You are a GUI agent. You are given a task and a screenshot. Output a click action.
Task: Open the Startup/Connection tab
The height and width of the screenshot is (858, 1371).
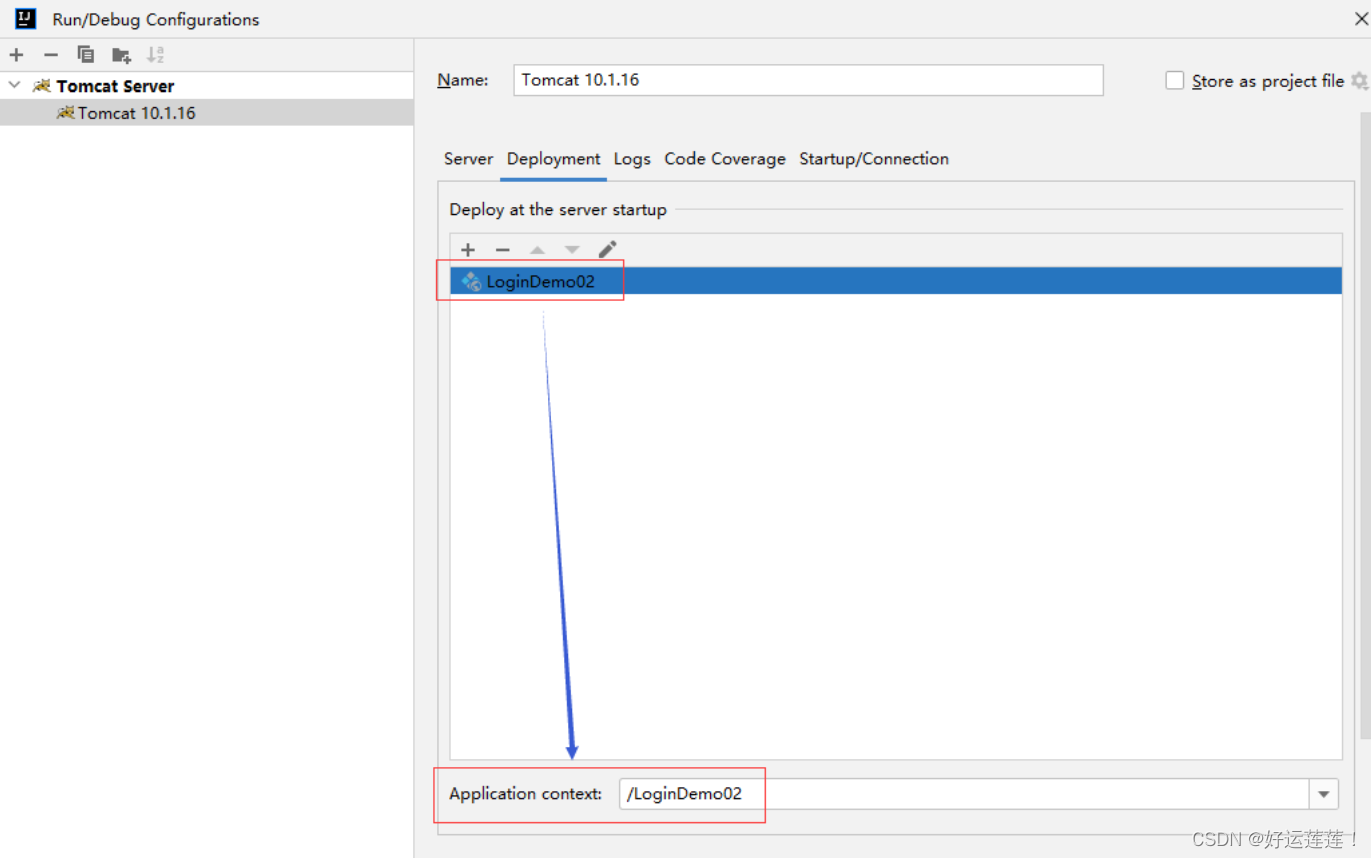point(874,159)
